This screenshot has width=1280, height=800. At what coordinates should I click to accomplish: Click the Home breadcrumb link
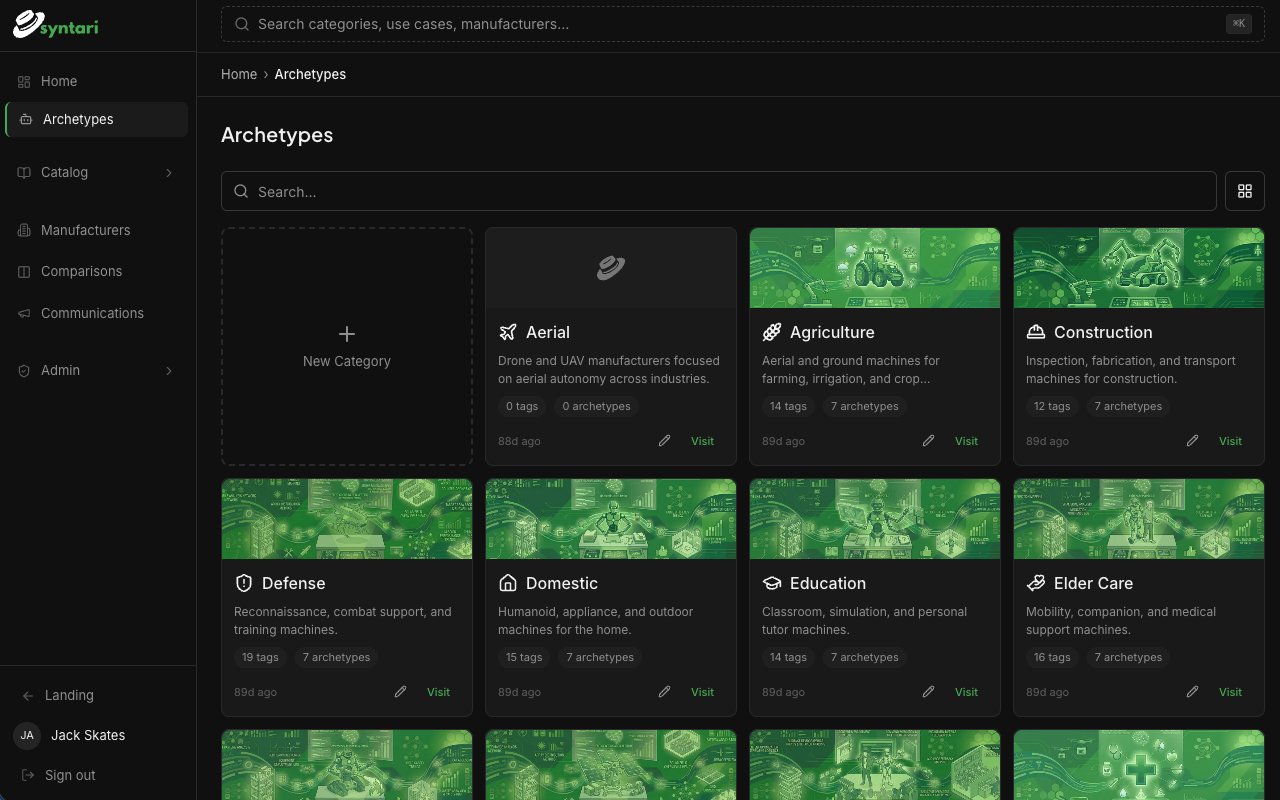click(239, 74)
